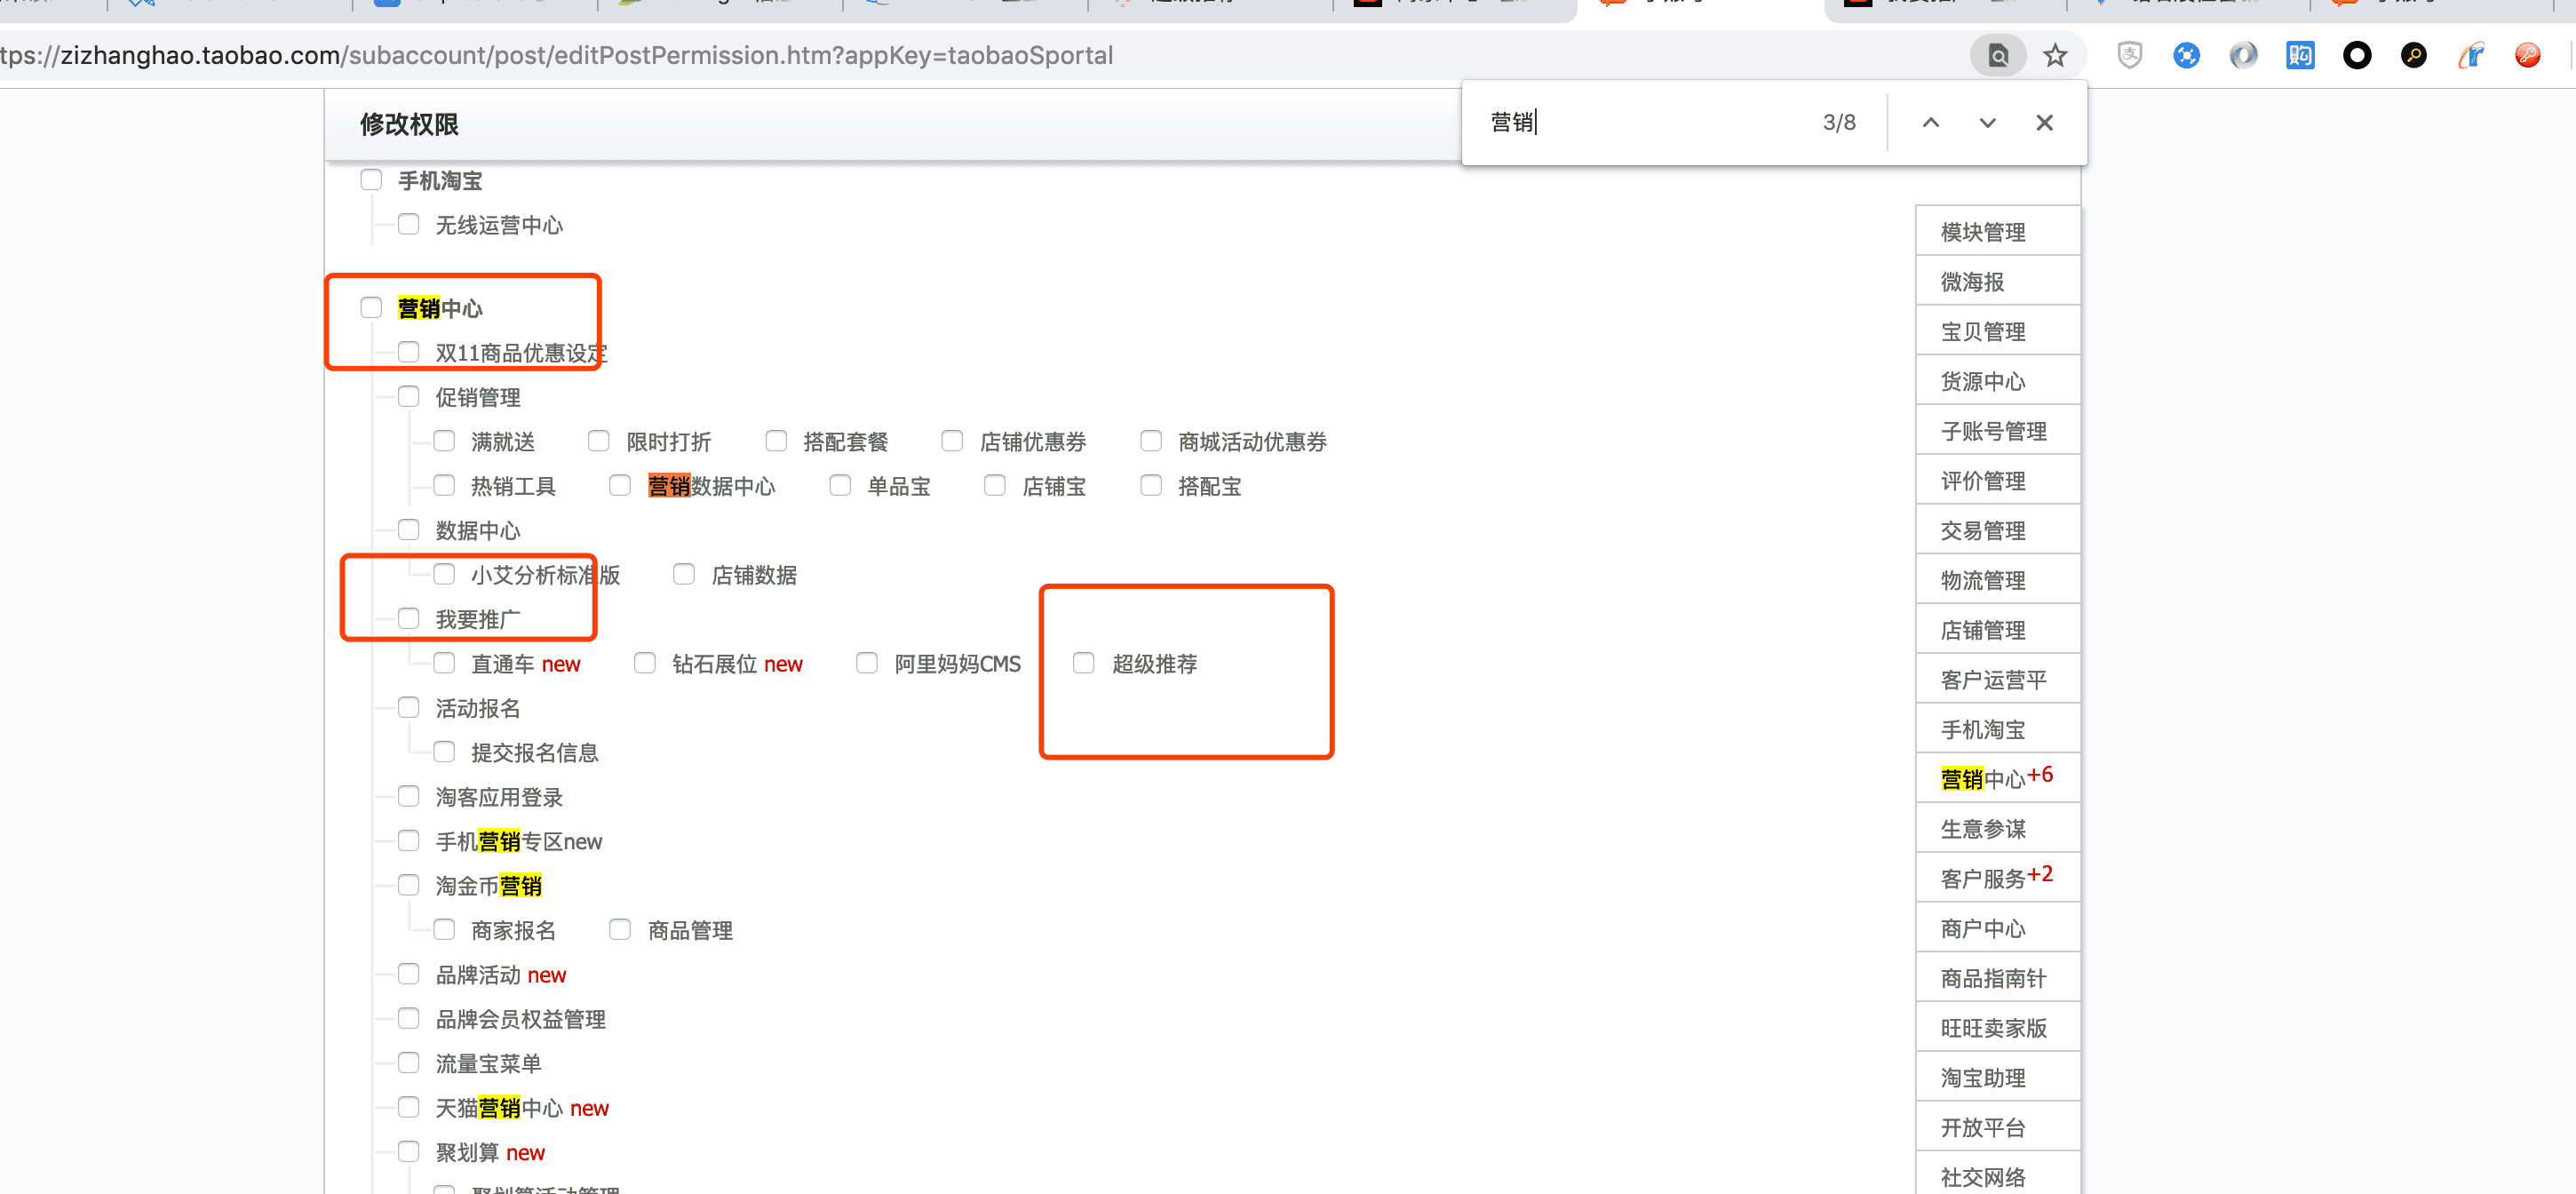Check the 我要推广 checkbox

click(408, 618)
